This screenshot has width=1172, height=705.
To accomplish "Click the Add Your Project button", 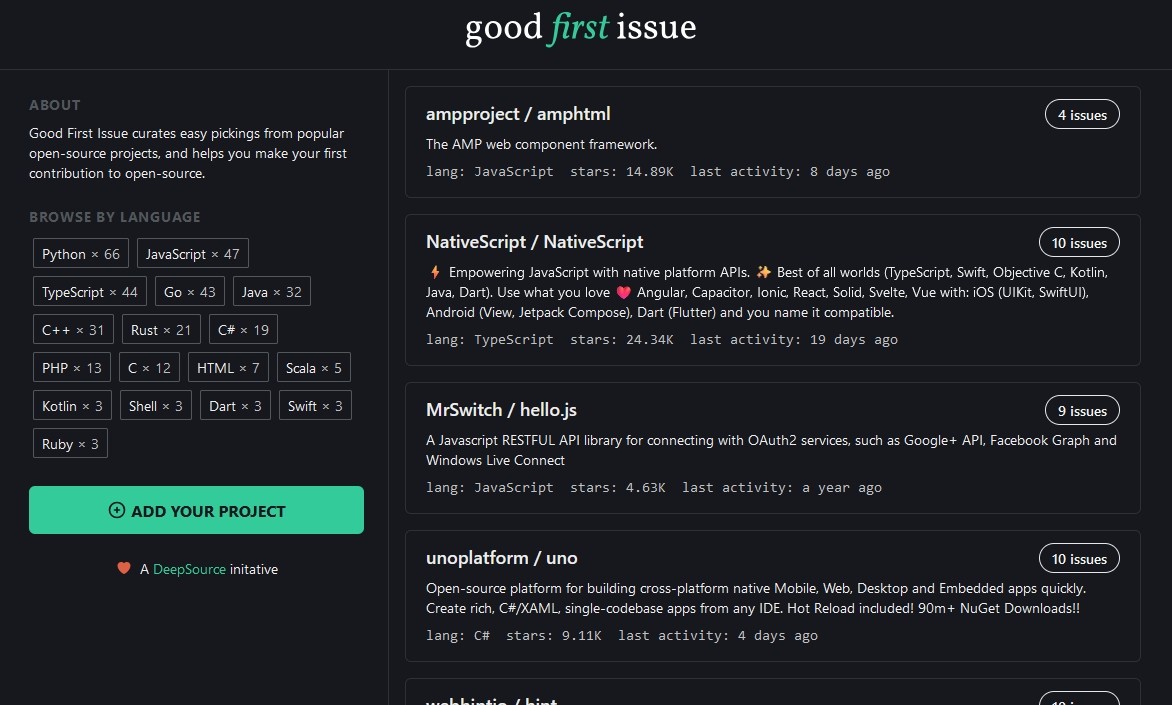I will [x=197, y=511].
